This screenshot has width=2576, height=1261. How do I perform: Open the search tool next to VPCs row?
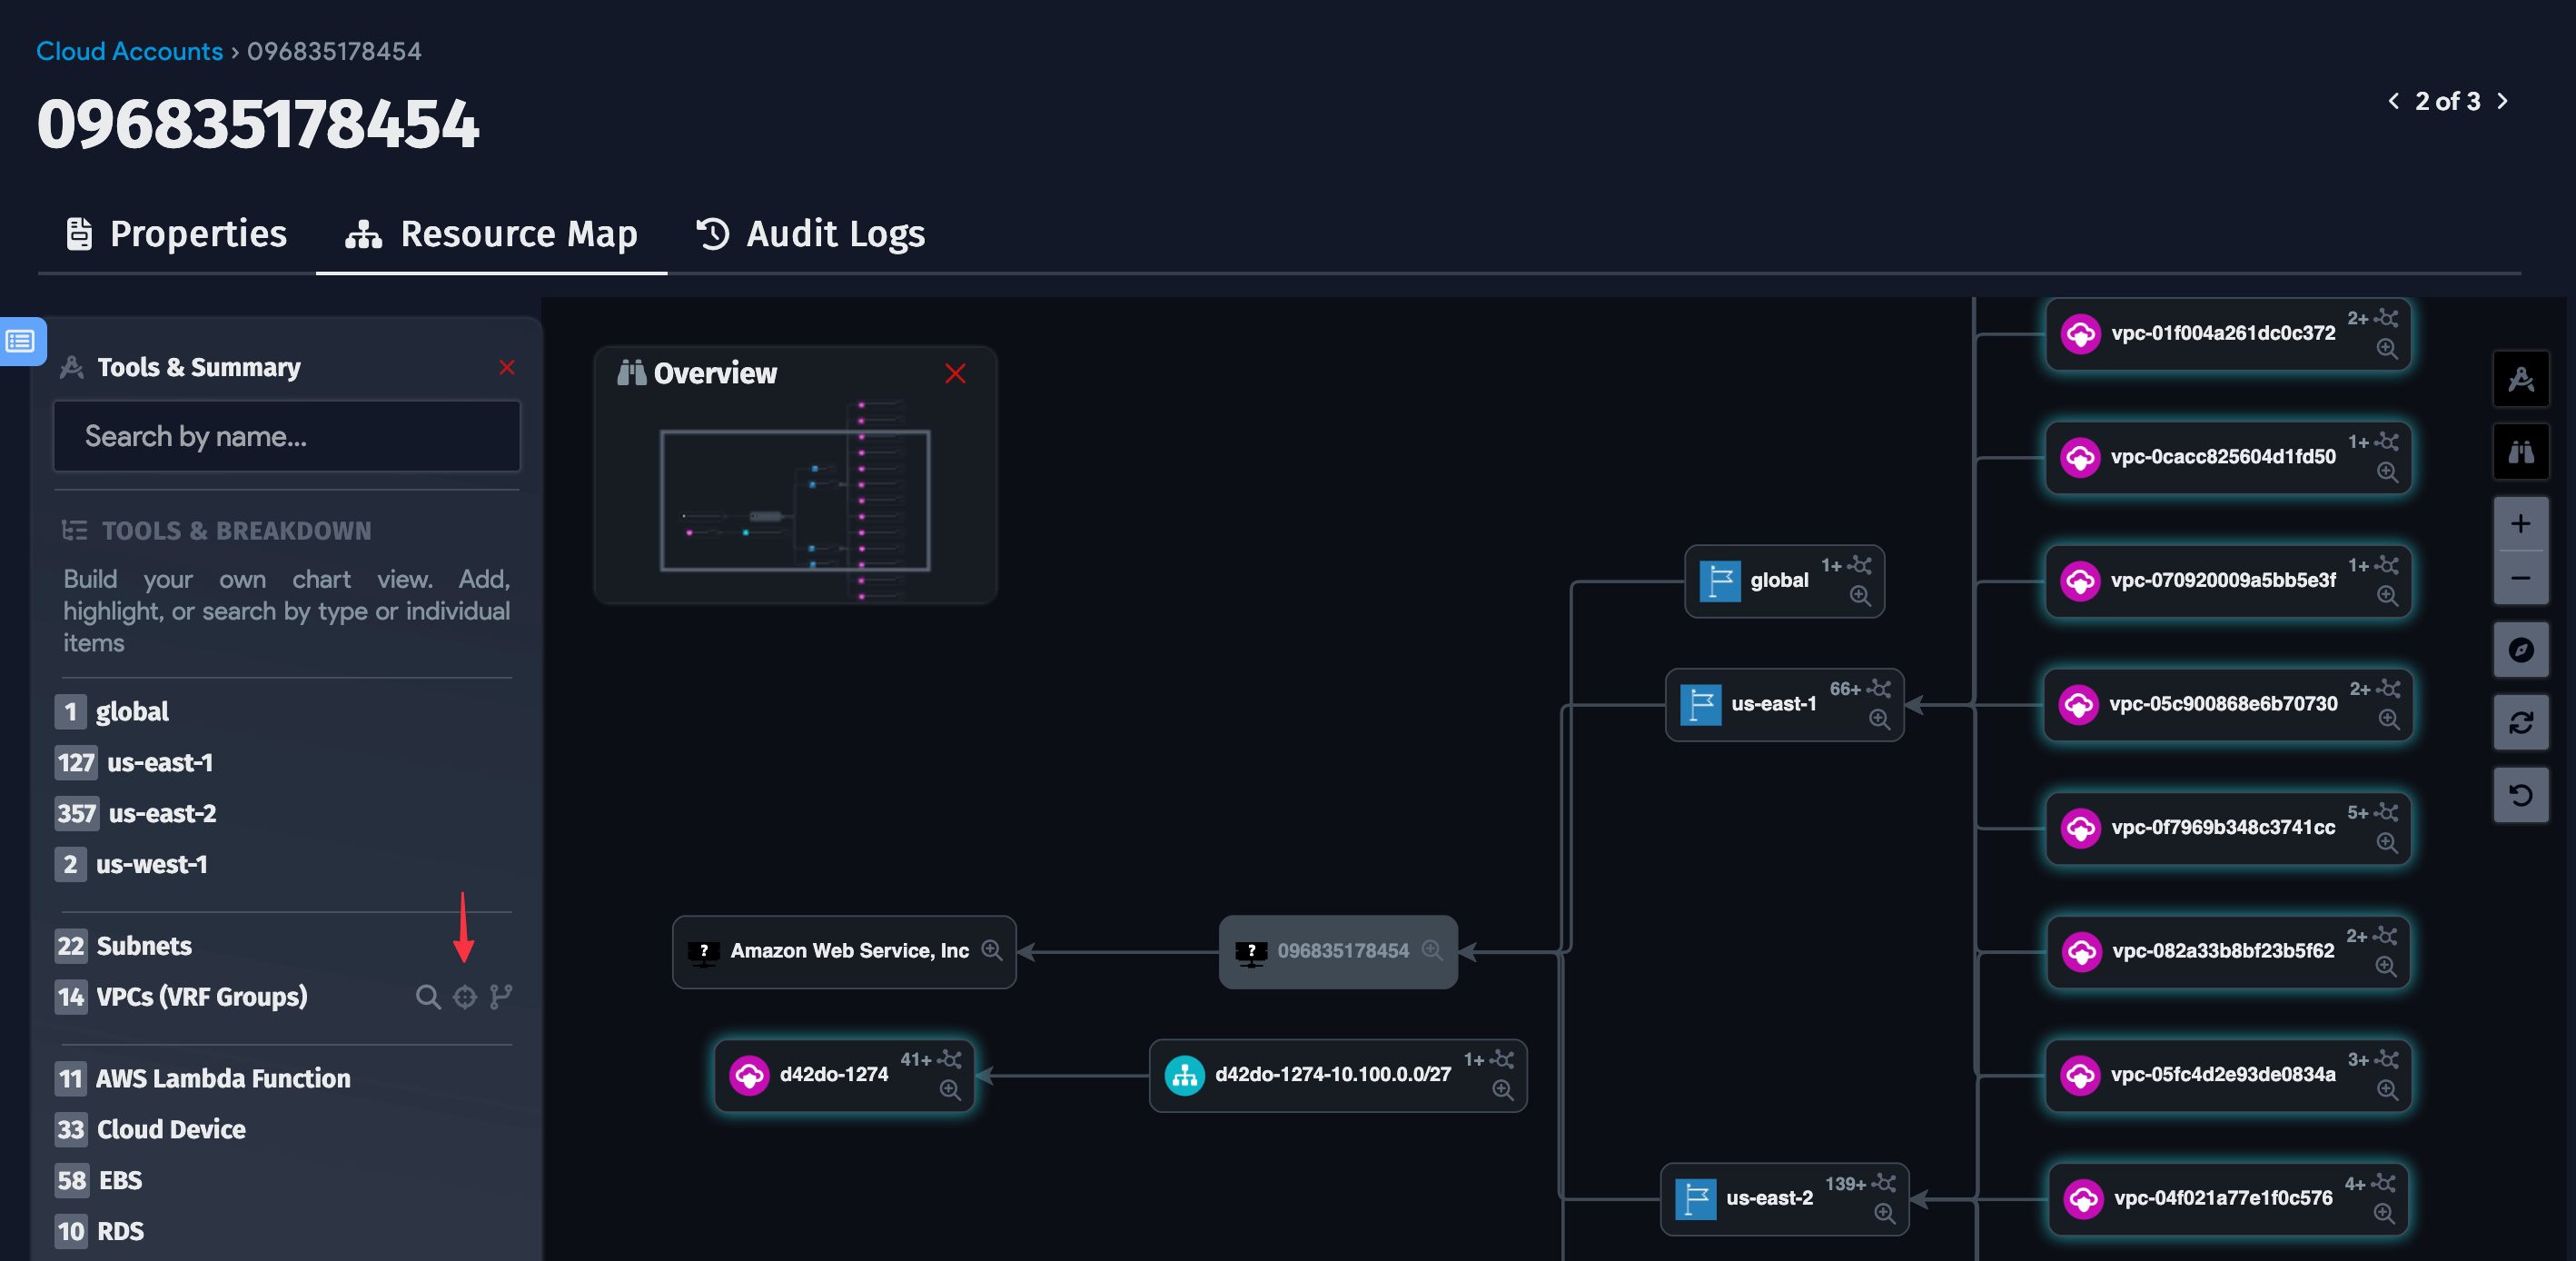[x=428, y=997]
